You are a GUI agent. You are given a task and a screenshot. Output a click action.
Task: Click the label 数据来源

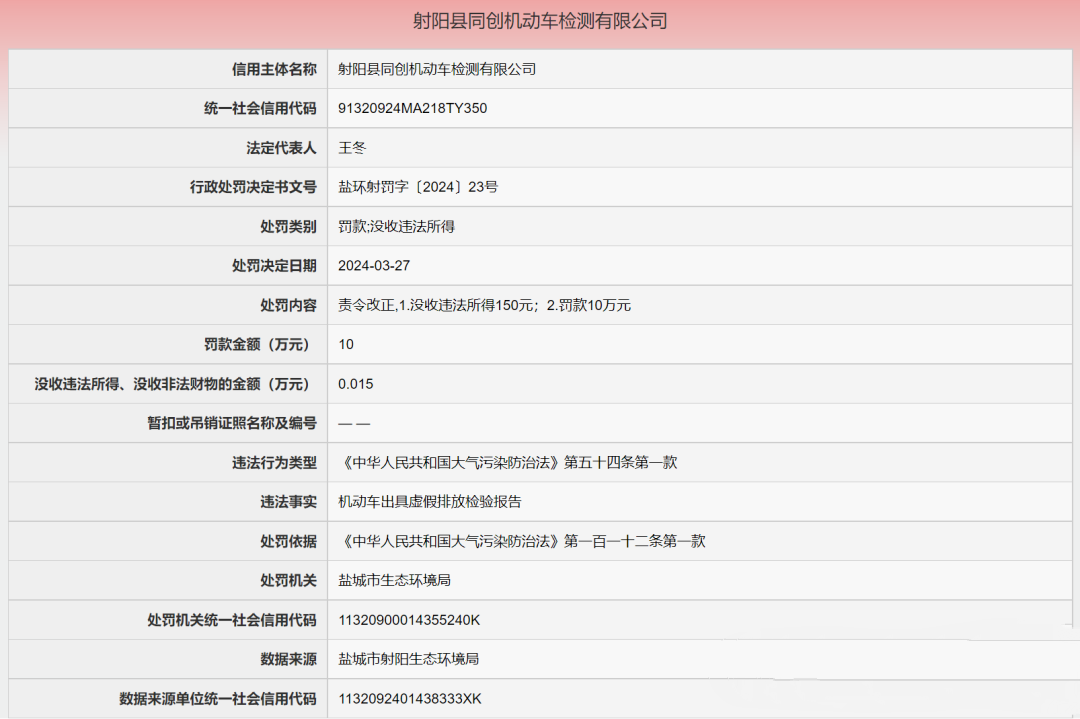(x=288, y=659)
